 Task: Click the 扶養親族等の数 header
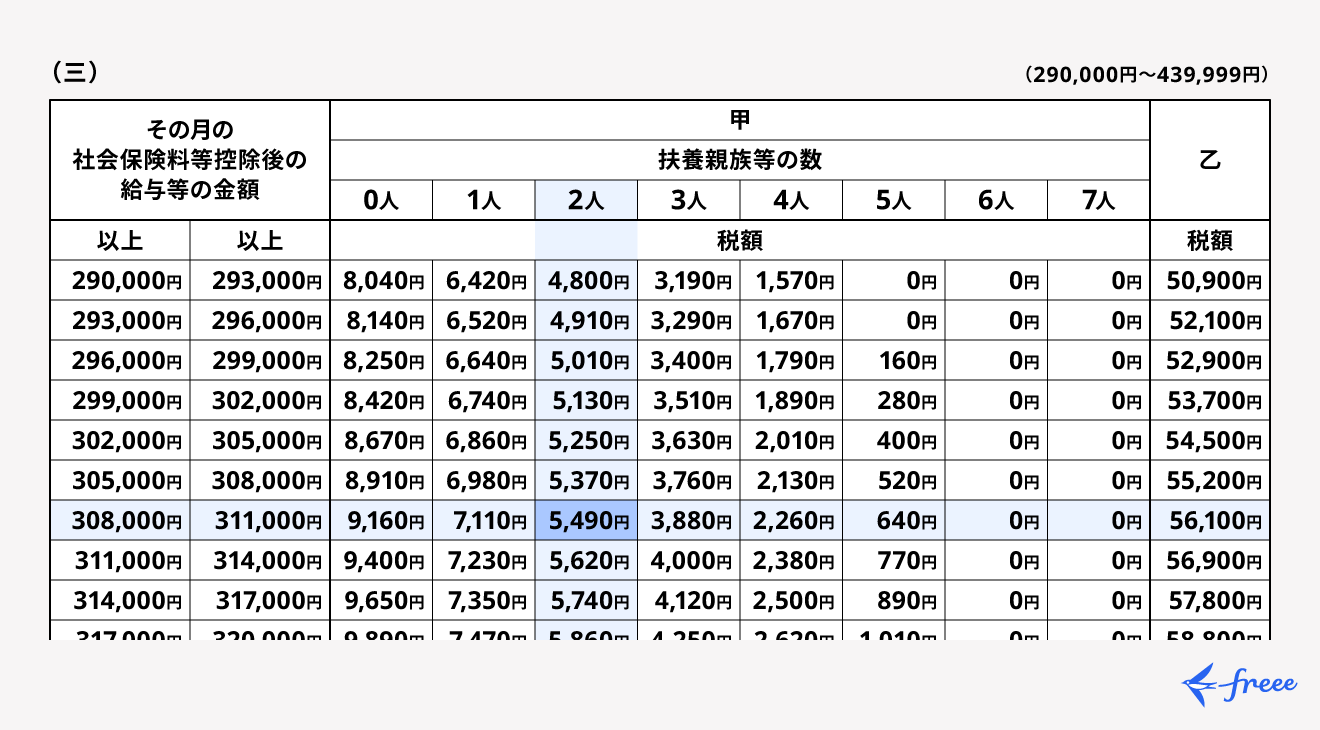tap(740, 160)
